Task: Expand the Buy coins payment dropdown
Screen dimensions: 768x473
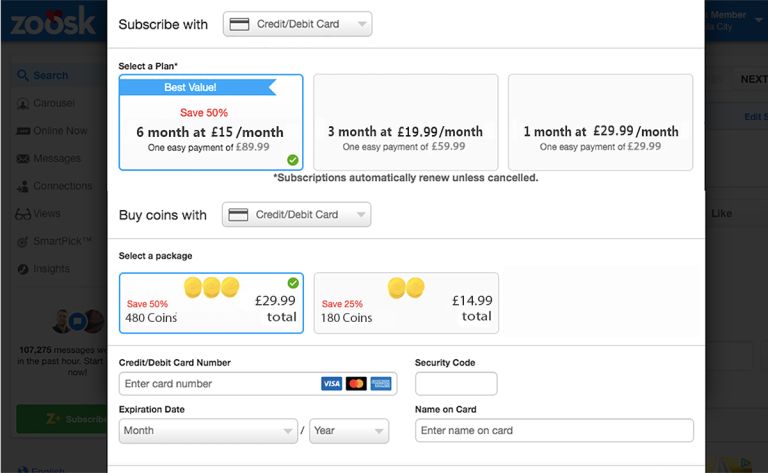Action: 296,215
